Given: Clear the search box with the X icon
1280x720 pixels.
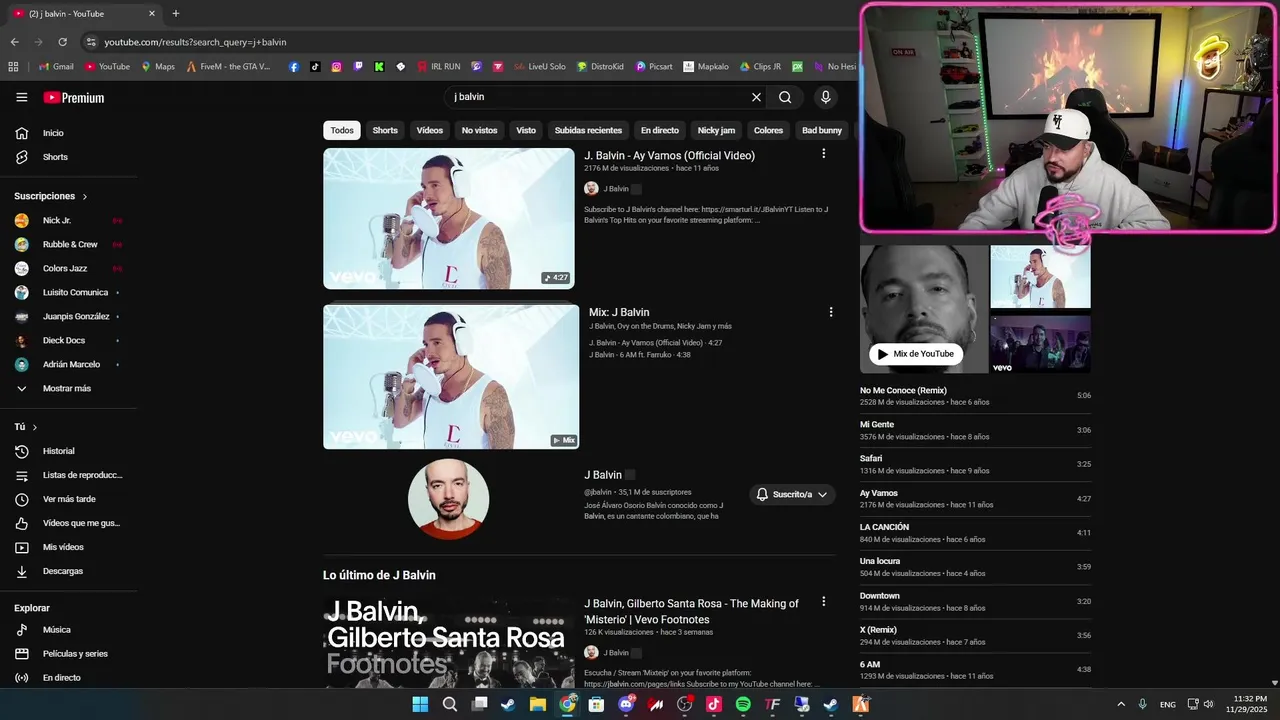Looking at the screenshot, I should (x=756, y=97).
